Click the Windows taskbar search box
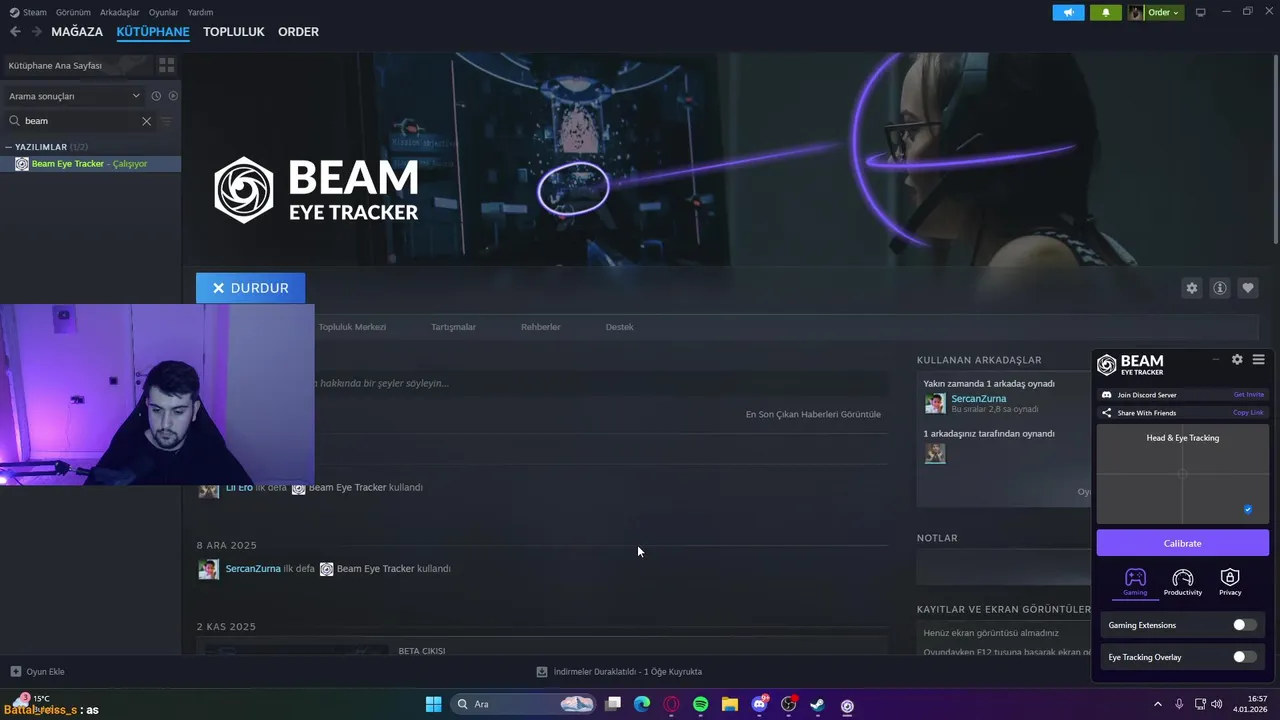The width and height of the screenshot is (1280, 720). coord(524,704)
